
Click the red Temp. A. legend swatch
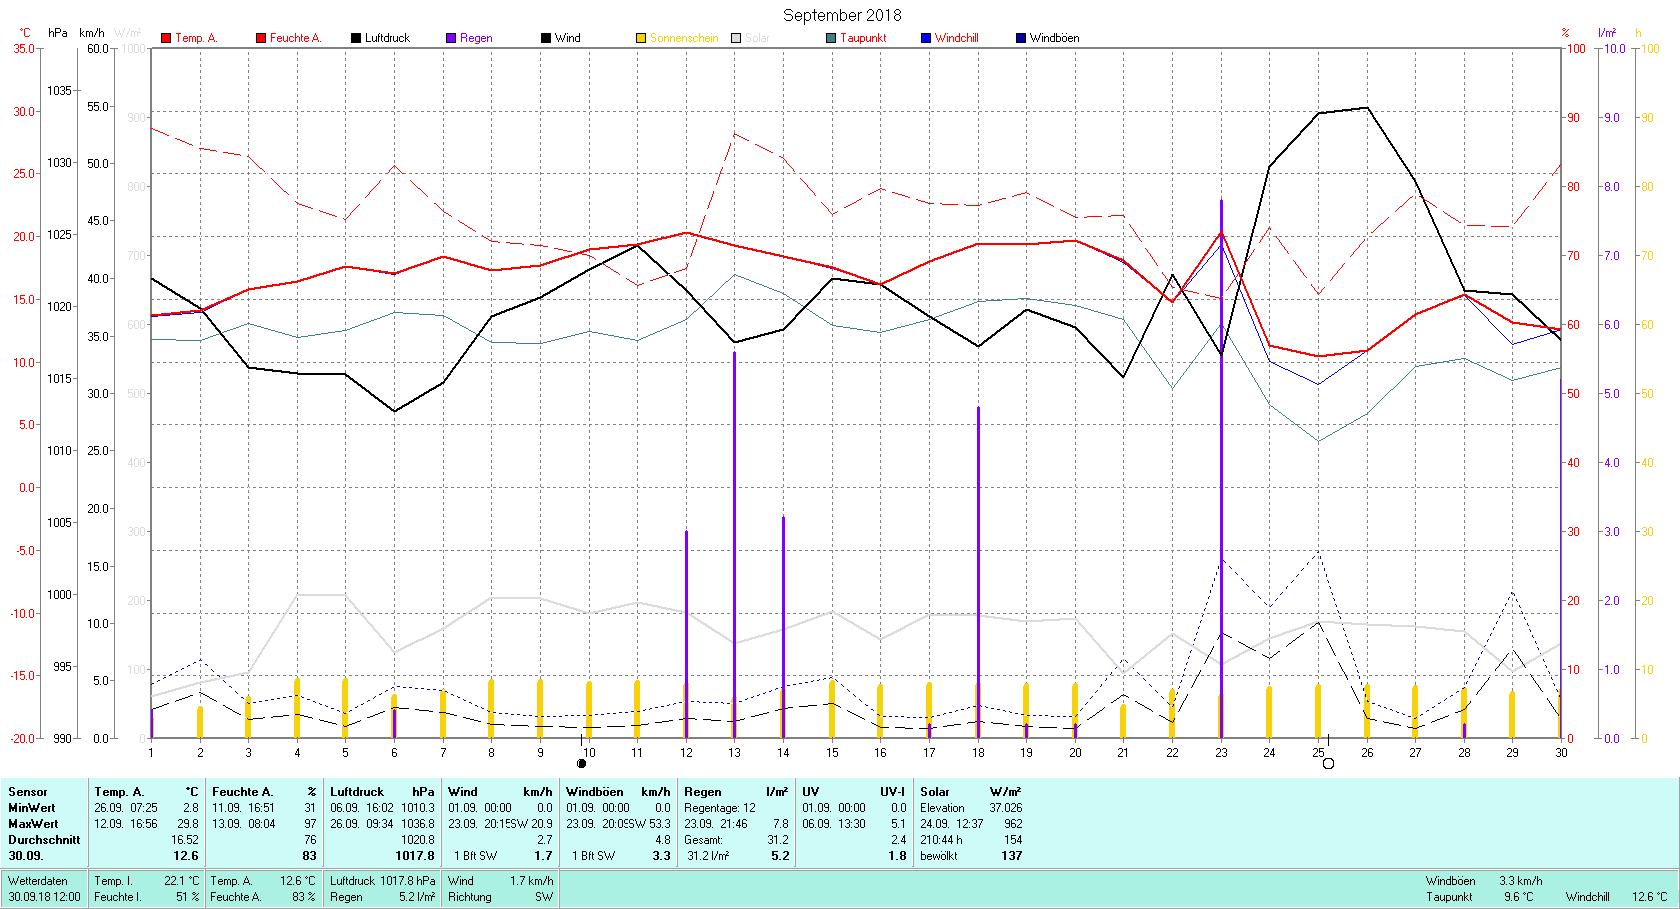(x=166, y=38)
